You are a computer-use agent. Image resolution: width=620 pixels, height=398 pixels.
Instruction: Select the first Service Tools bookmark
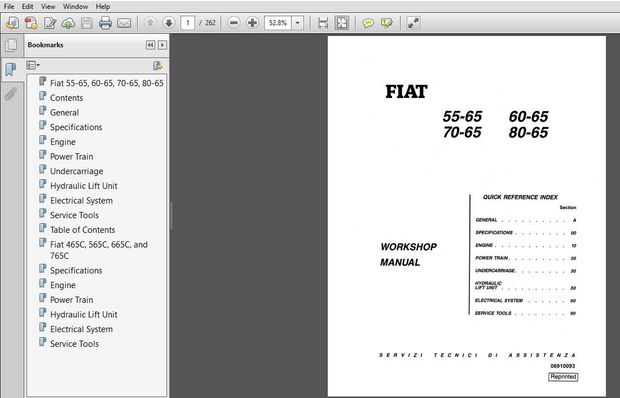click(74, 215)
